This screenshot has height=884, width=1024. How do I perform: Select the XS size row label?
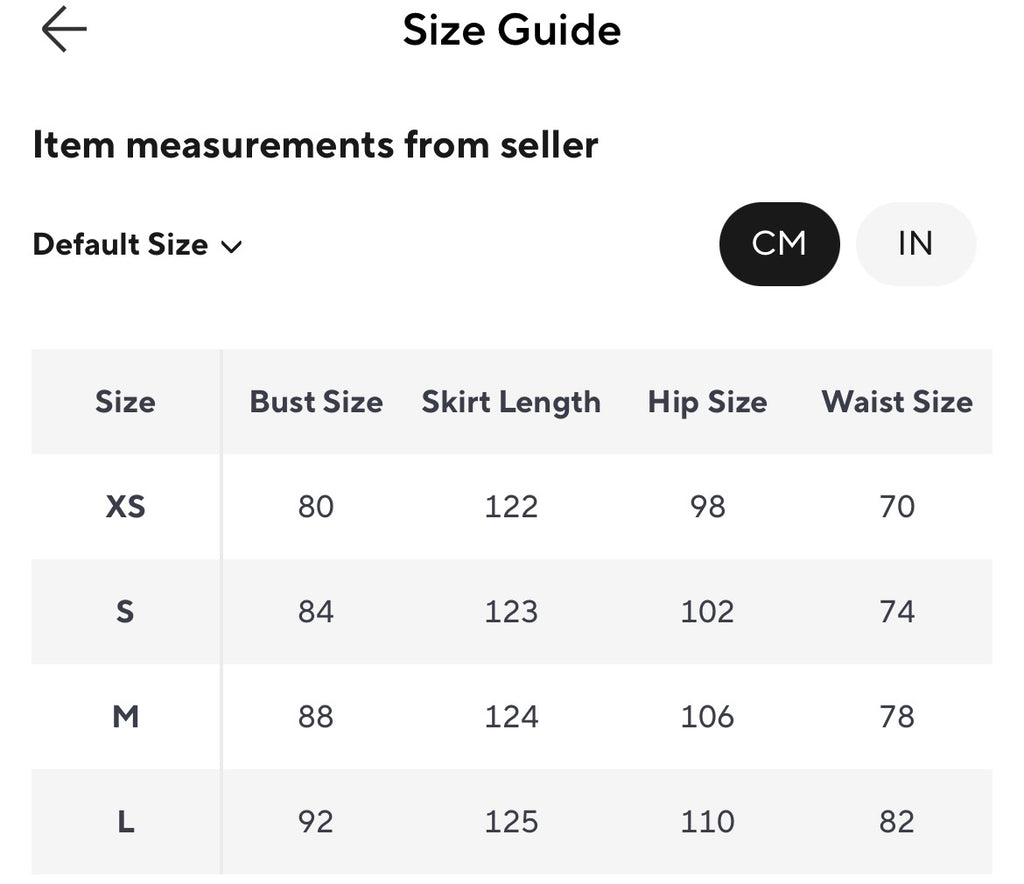coord(125,507)
